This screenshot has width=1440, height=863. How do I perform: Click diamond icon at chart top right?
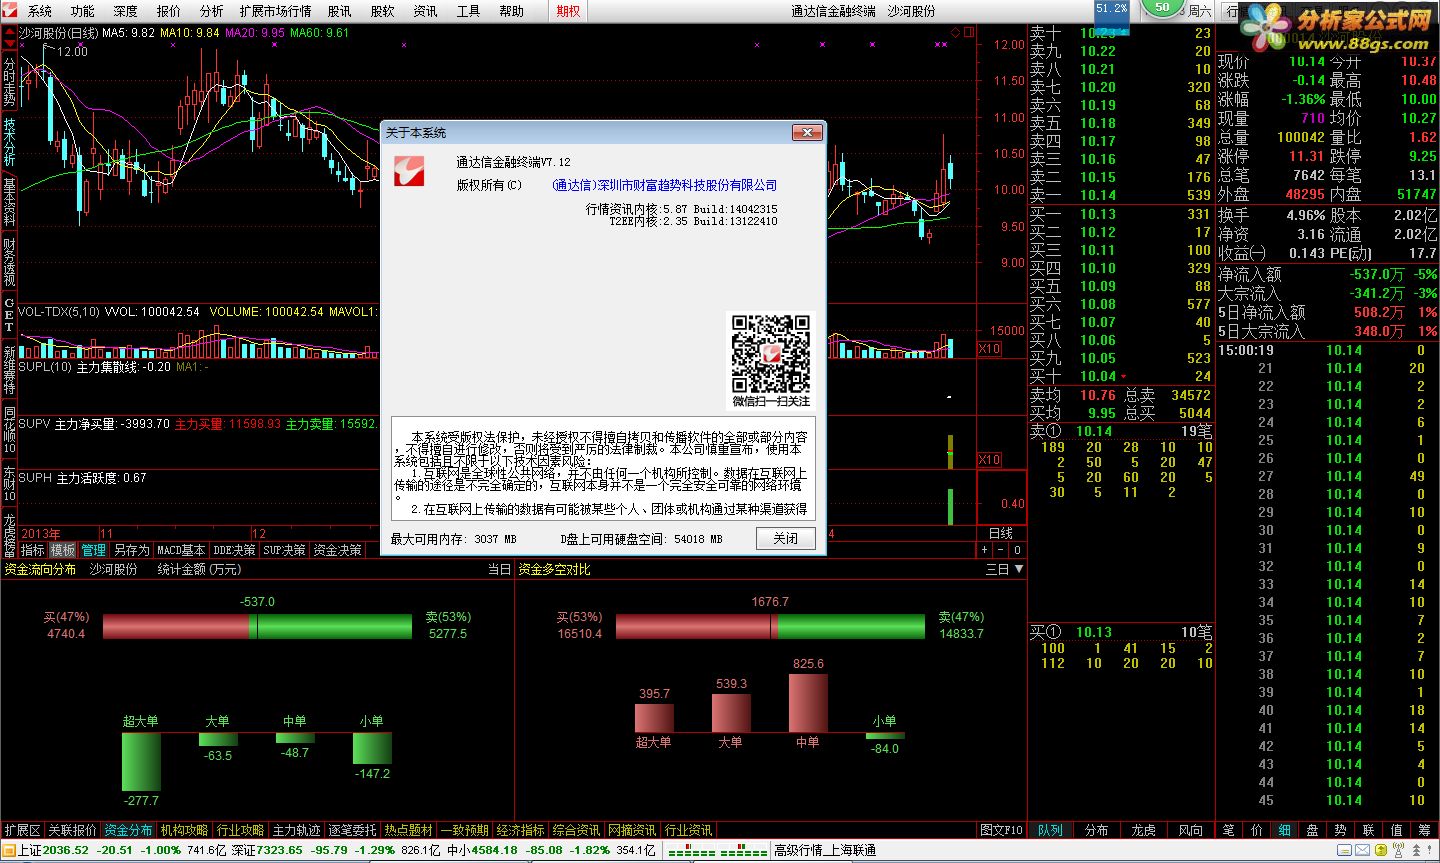point(955,33)
